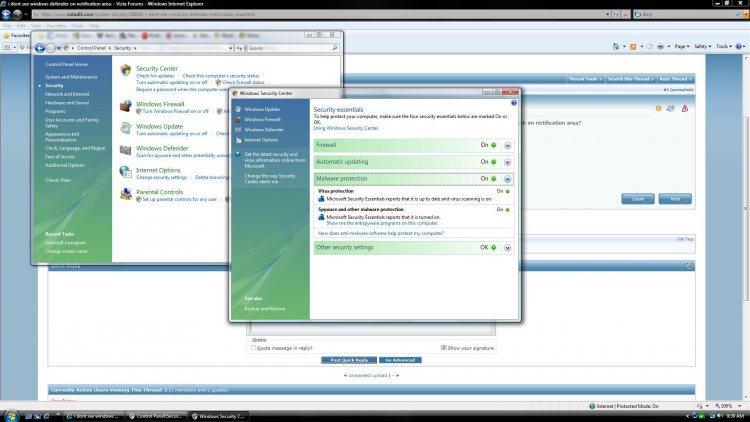The width and height of the screenshot is (750, 422).
Task: Open the Thread Tools forum menu
Action: (x=585, y=79)
